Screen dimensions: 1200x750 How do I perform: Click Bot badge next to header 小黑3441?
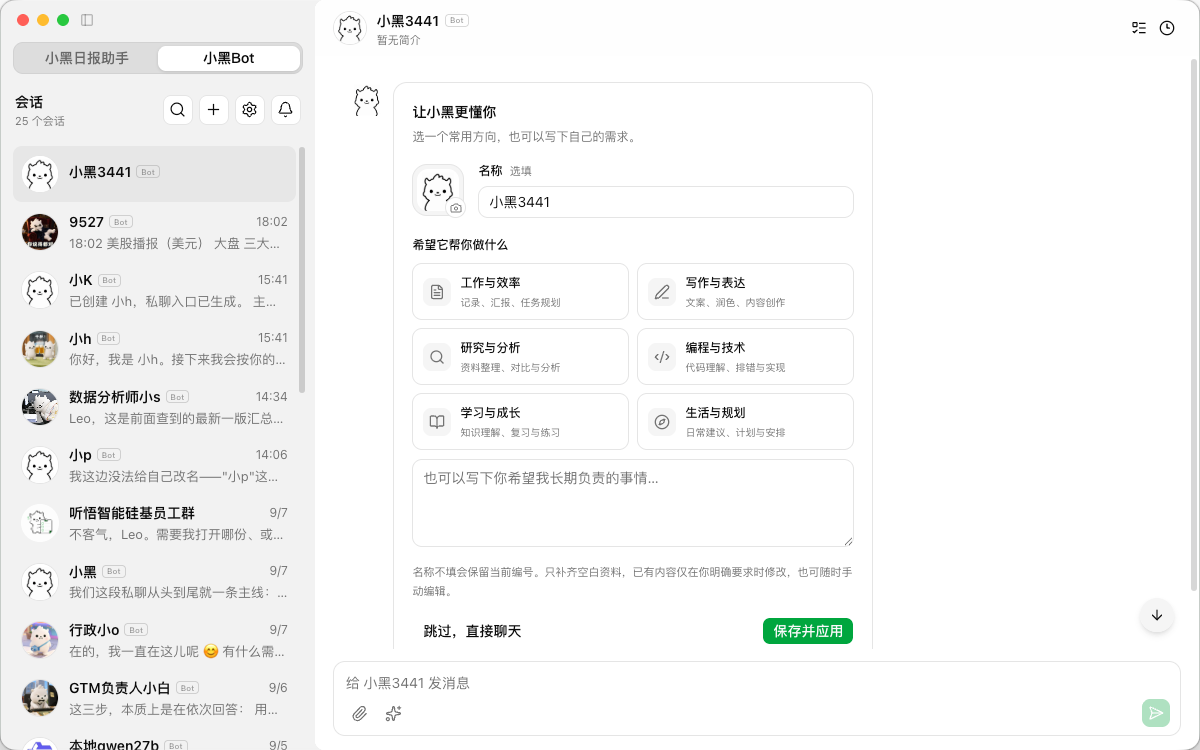point(457,20)
